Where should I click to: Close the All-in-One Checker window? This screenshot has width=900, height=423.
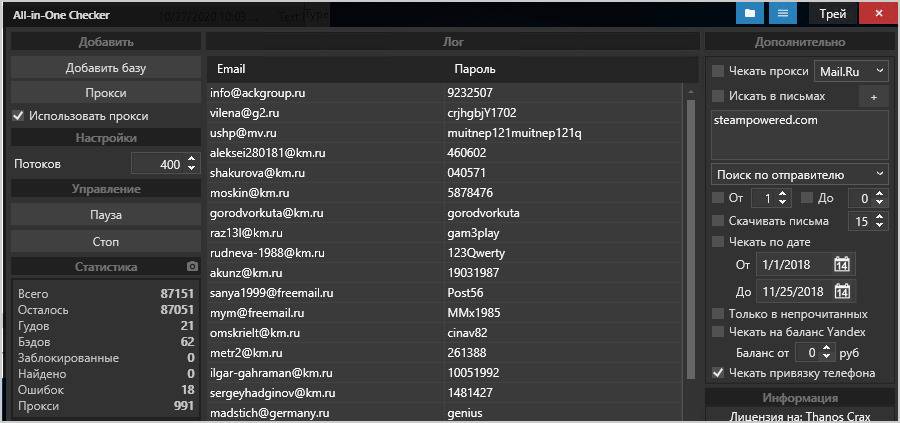point(879,14)
